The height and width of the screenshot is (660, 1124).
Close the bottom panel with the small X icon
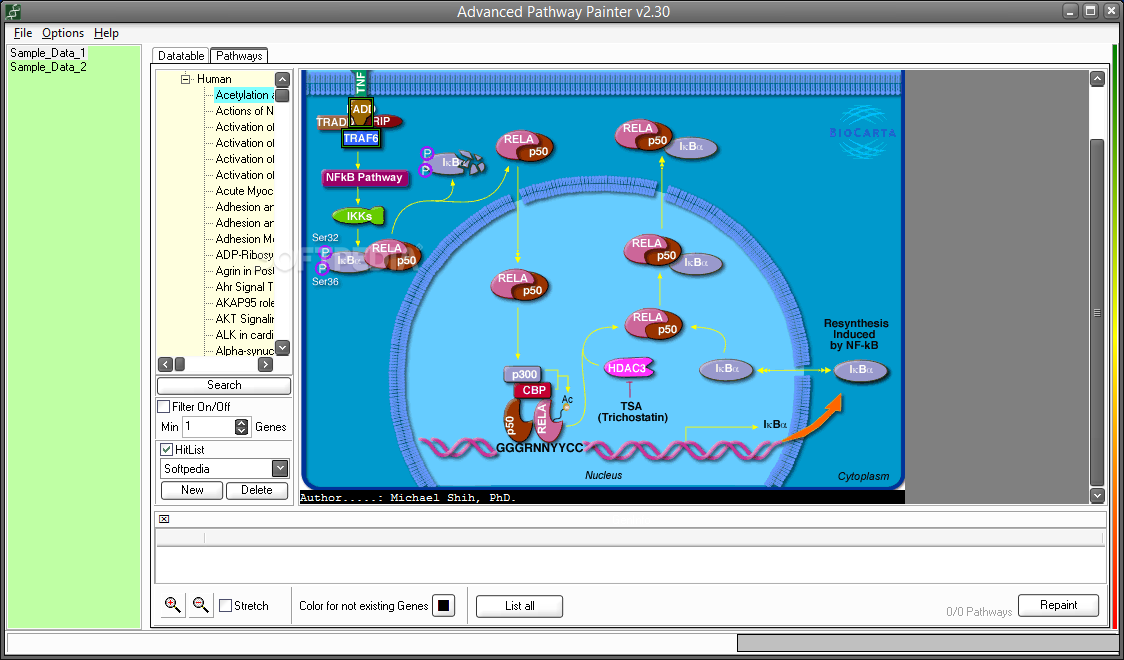pyautogui.click(x=163, y=519)
